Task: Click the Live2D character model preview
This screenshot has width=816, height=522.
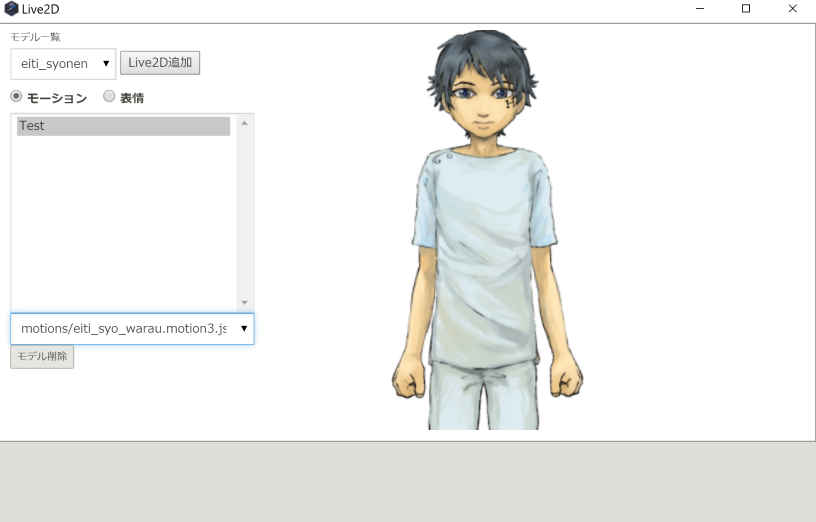Action: (x=487, y=230)
